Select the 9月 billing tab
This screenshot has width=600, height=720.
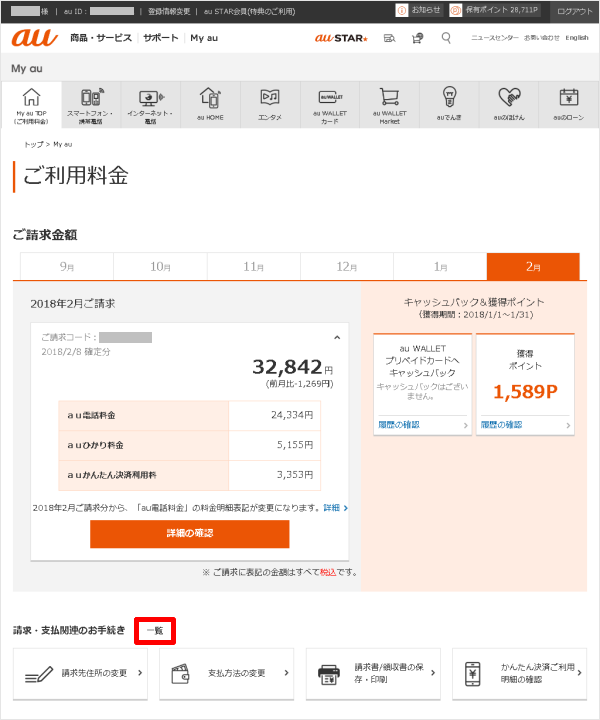click(x=66, y=267)
